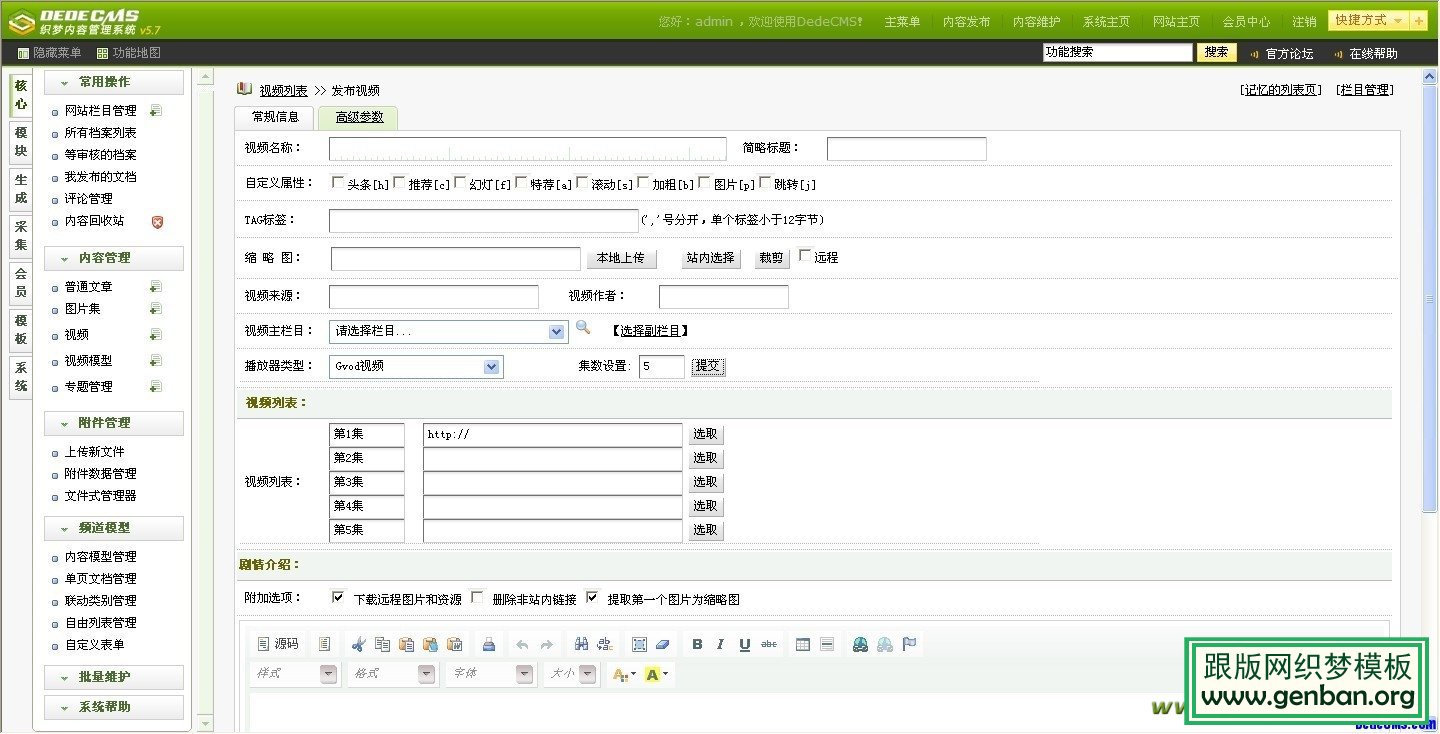Click the Find binoculars icon
The image size is (1440, 734).
tap(581, 645)
